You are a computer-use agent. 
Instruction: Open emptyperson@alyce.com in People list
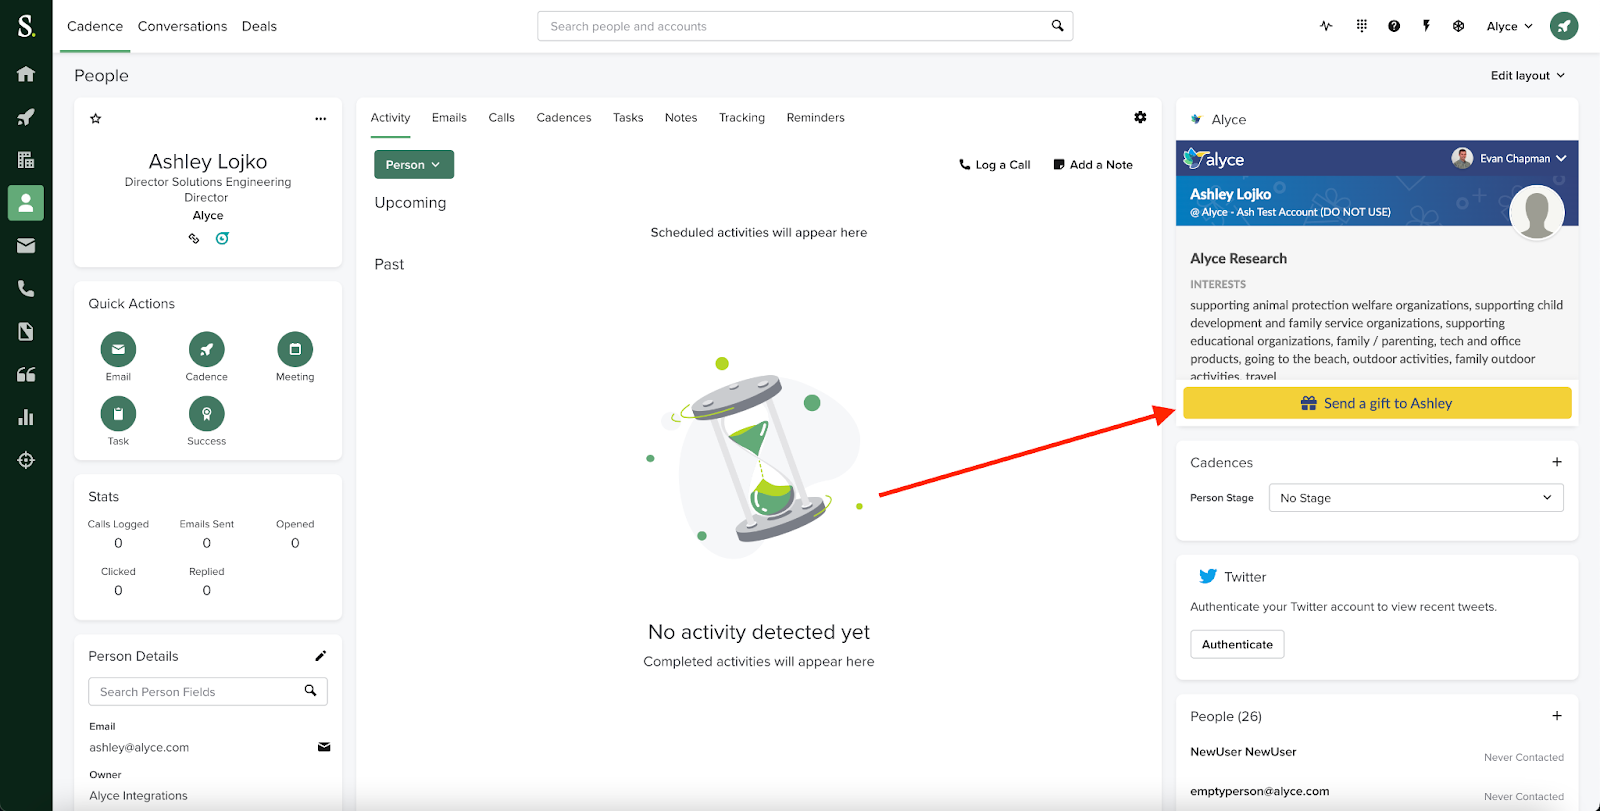coord(1260,791)
